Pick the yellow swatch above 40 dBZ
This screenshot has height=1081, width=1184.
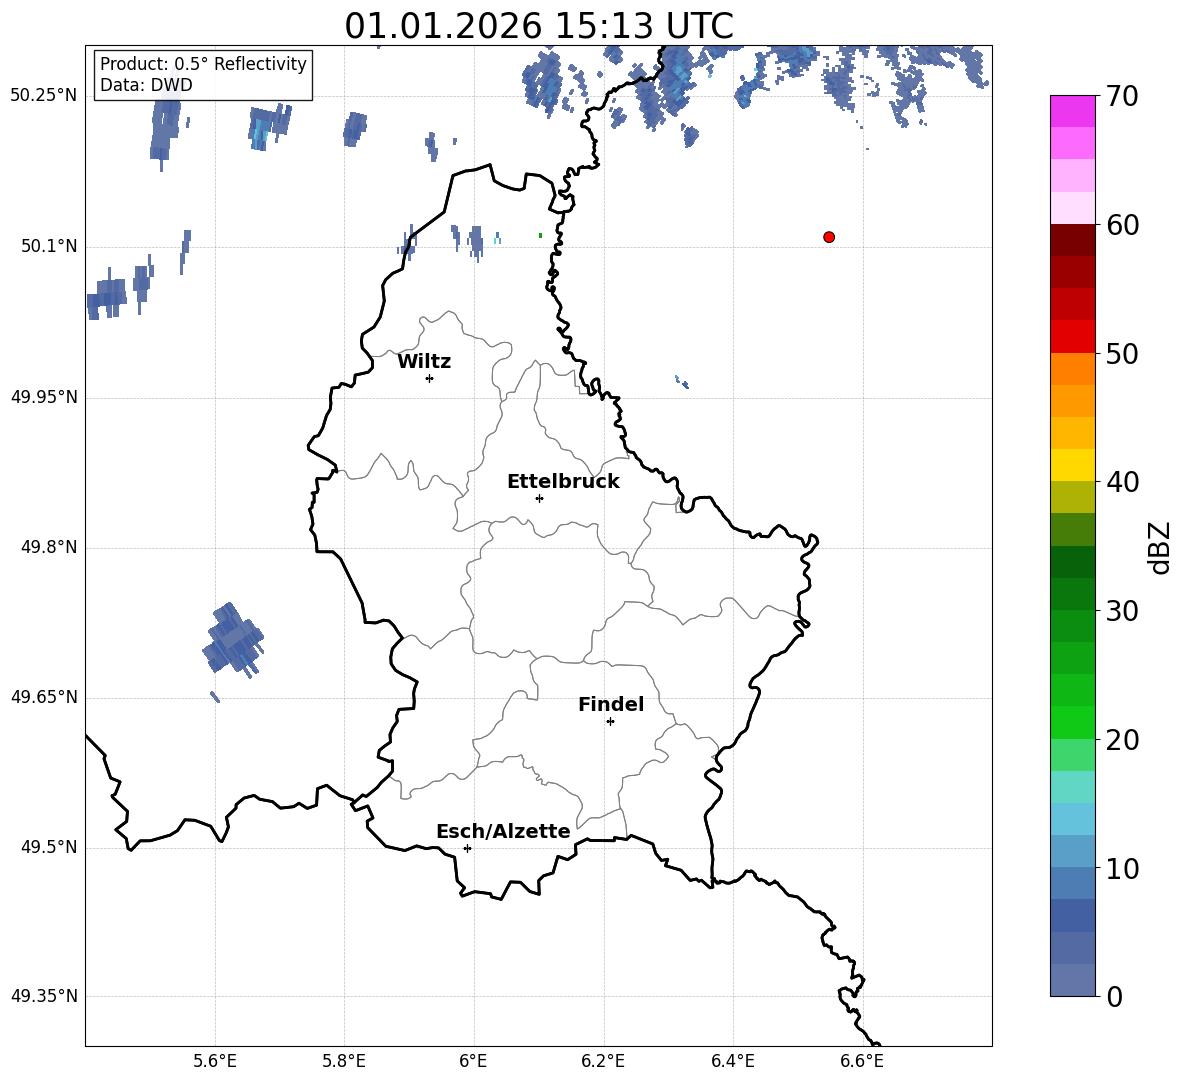tap(1072, 465)
